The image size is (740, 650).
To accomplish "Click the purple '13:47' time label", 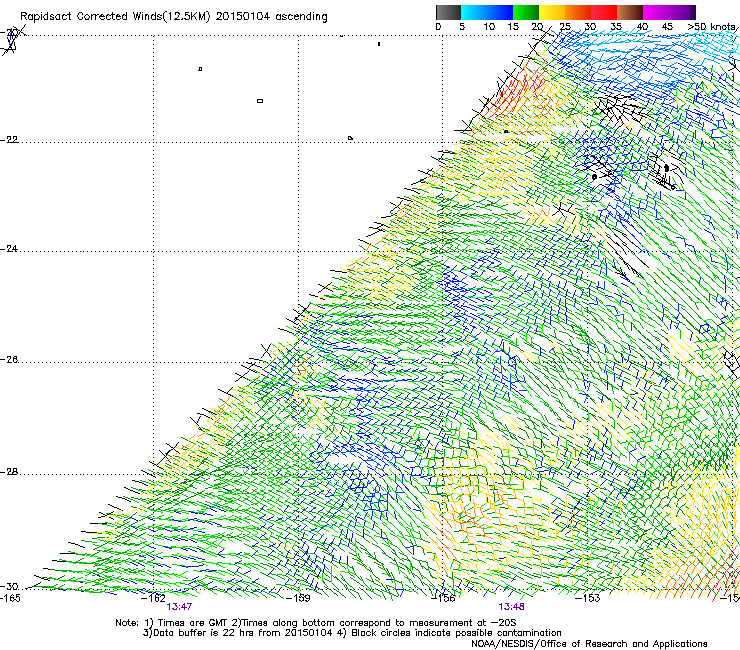I will coord(179,607).
